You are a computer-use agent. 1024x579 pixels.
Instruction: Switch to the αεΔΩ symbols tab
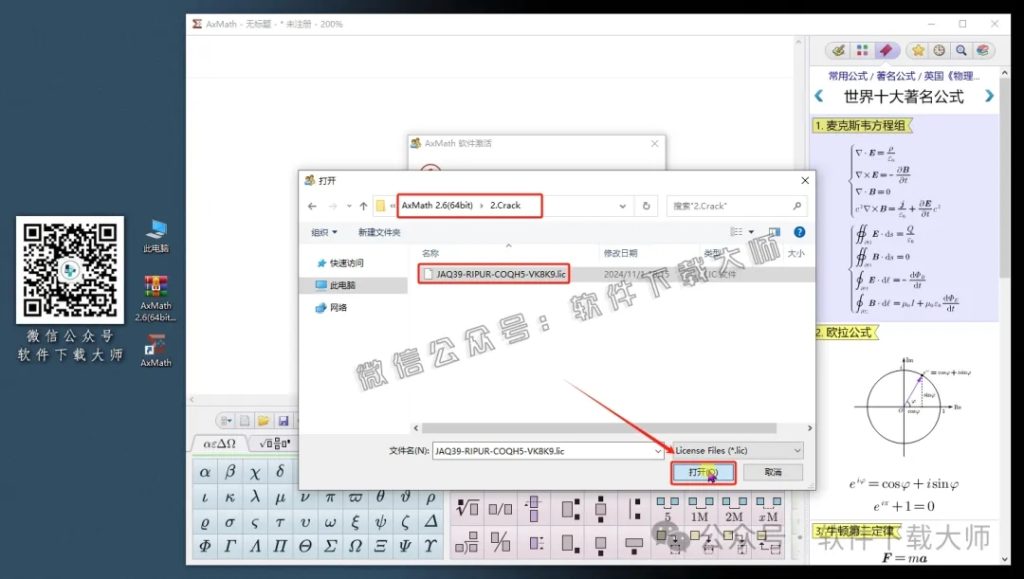218,442
